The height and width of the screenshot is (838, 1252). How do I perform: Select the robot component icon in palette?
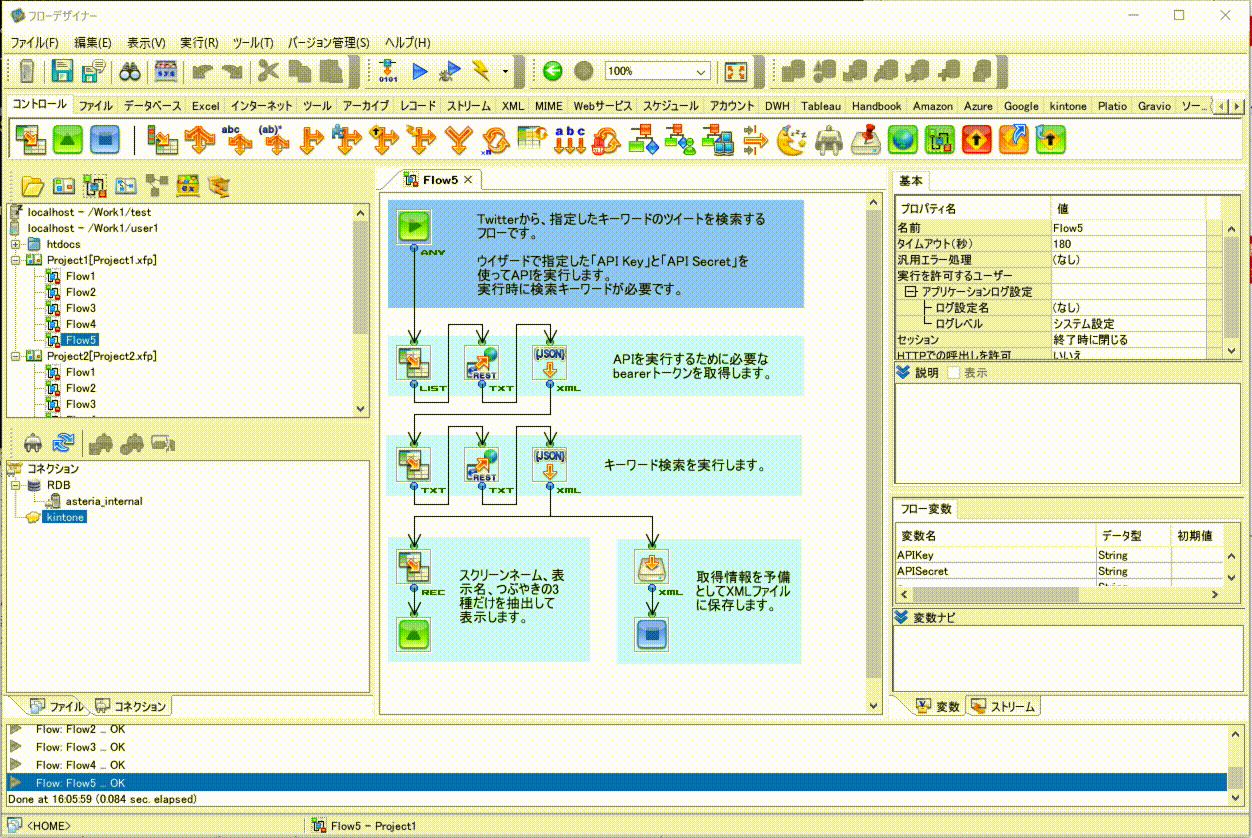pos(829,139)
